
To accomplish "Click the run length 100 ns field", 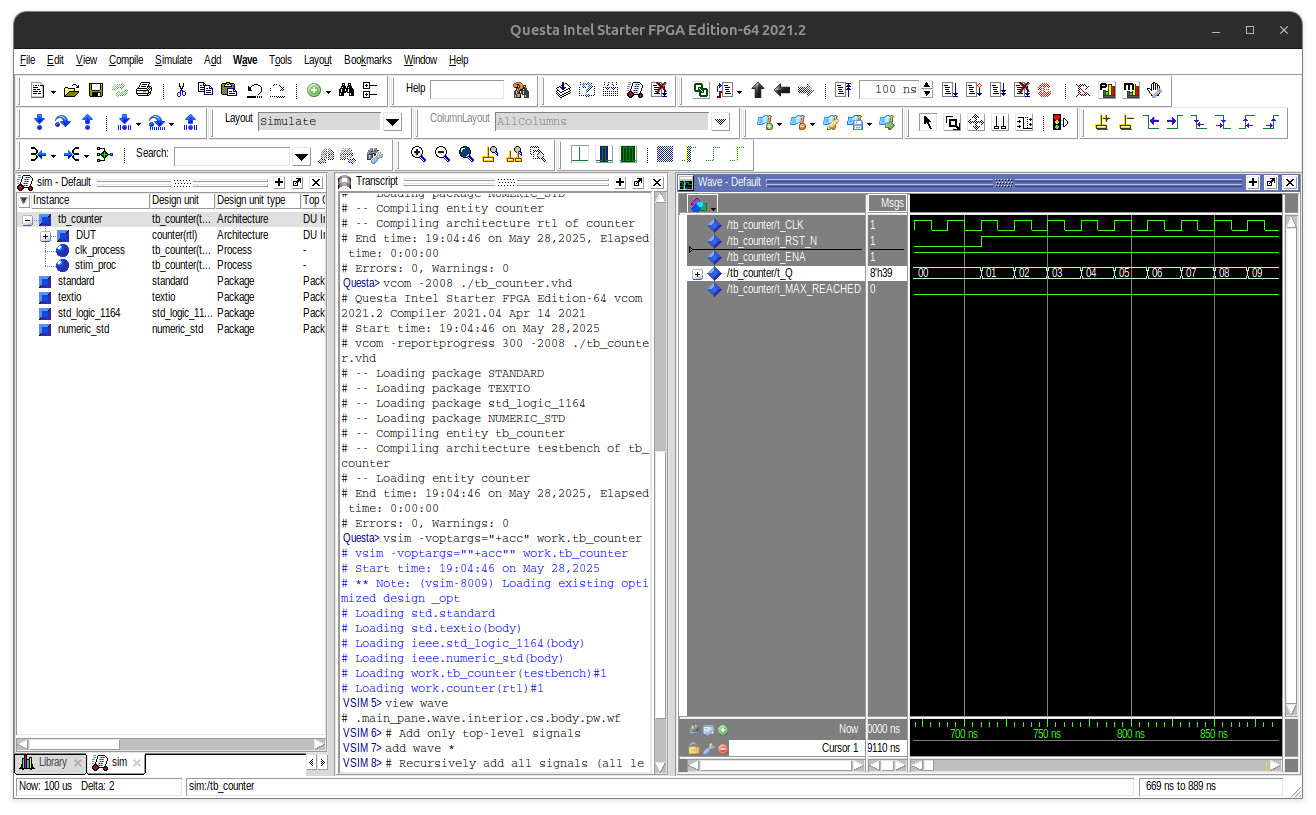I will pos(888,90).
